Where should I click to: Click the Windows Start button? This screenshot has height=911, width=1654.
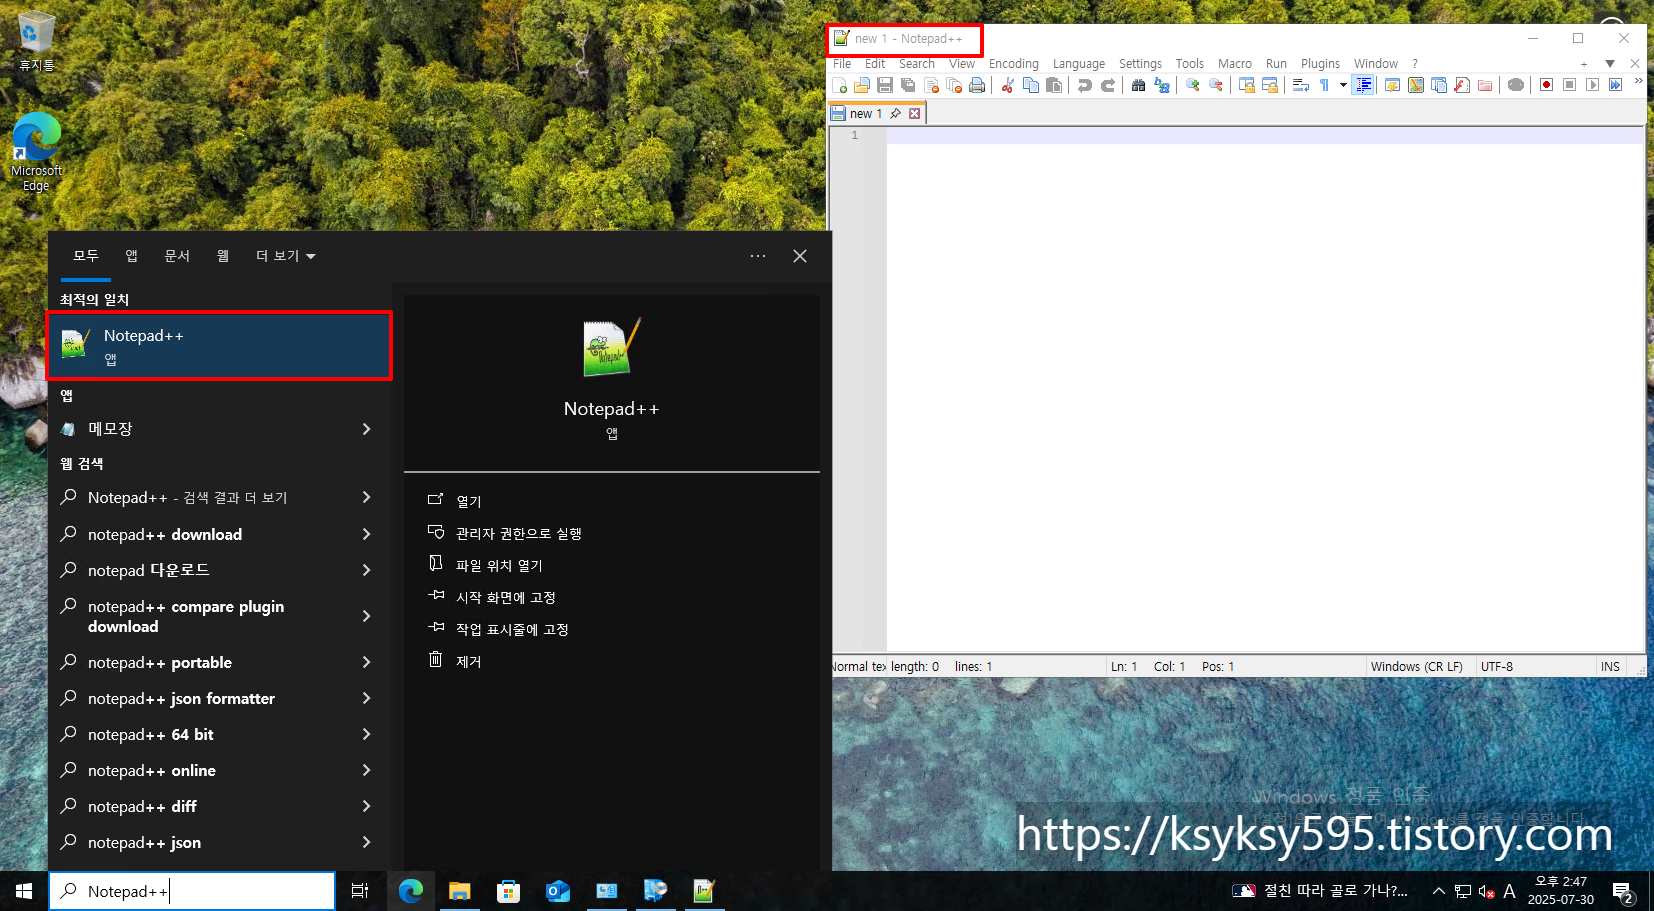click(24, 891)
